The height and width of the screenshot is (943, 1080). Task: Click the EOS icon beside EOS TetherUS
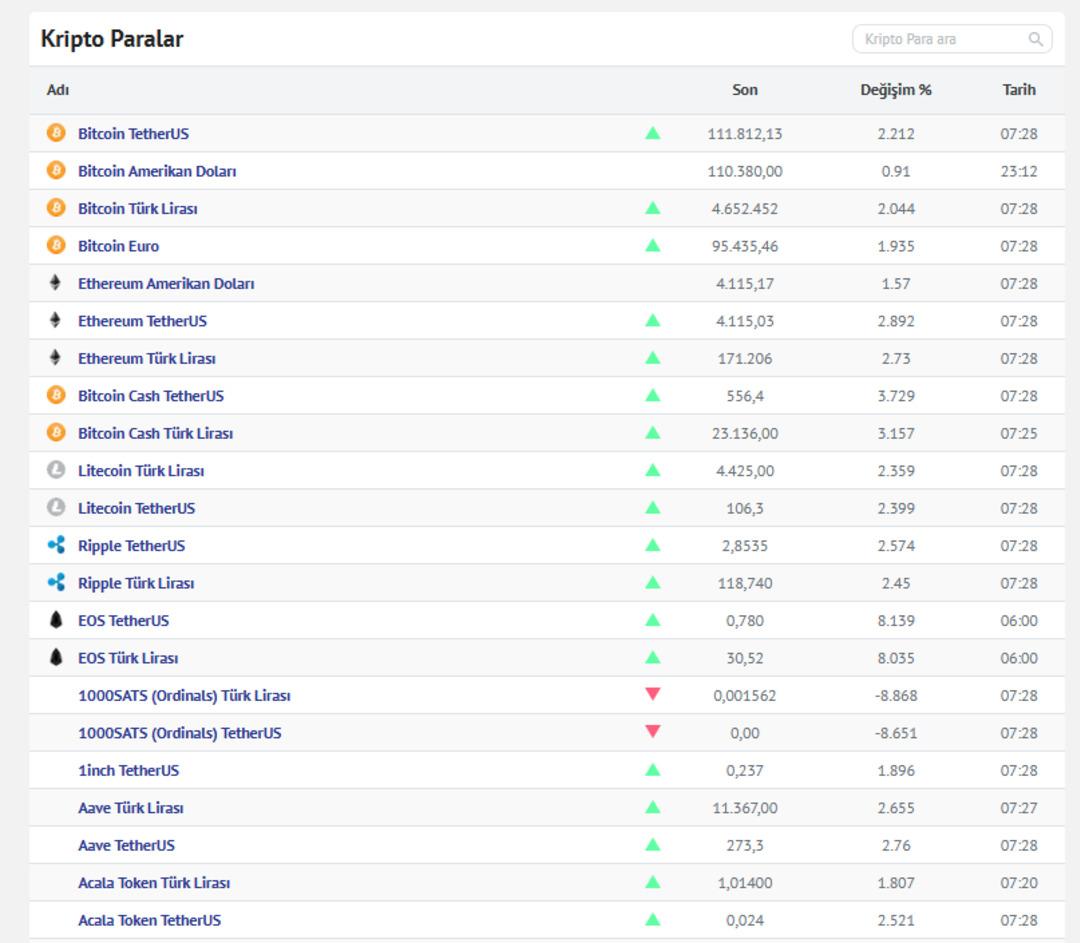[56, 619]
